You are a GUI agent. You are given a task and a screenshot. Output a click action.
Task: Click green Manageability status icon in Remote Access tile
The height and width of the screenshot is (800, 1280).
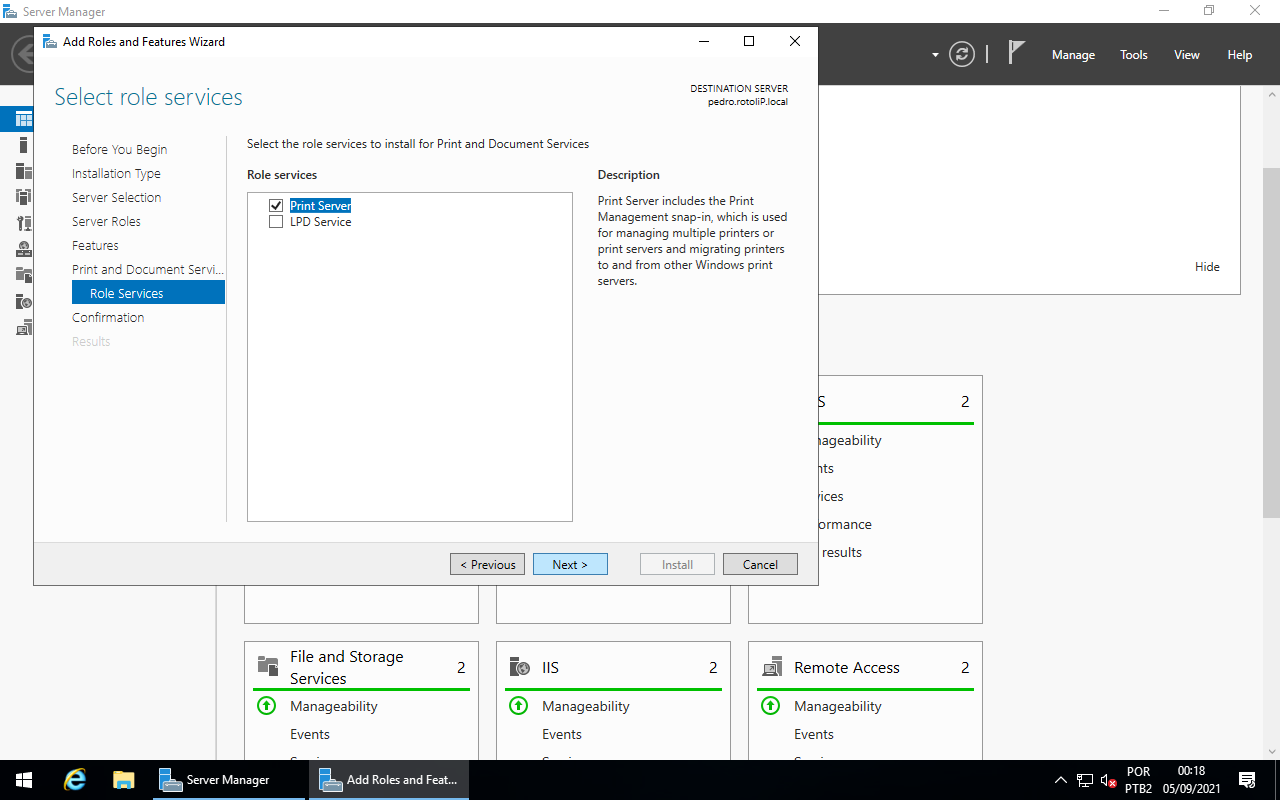click(770, 706)
